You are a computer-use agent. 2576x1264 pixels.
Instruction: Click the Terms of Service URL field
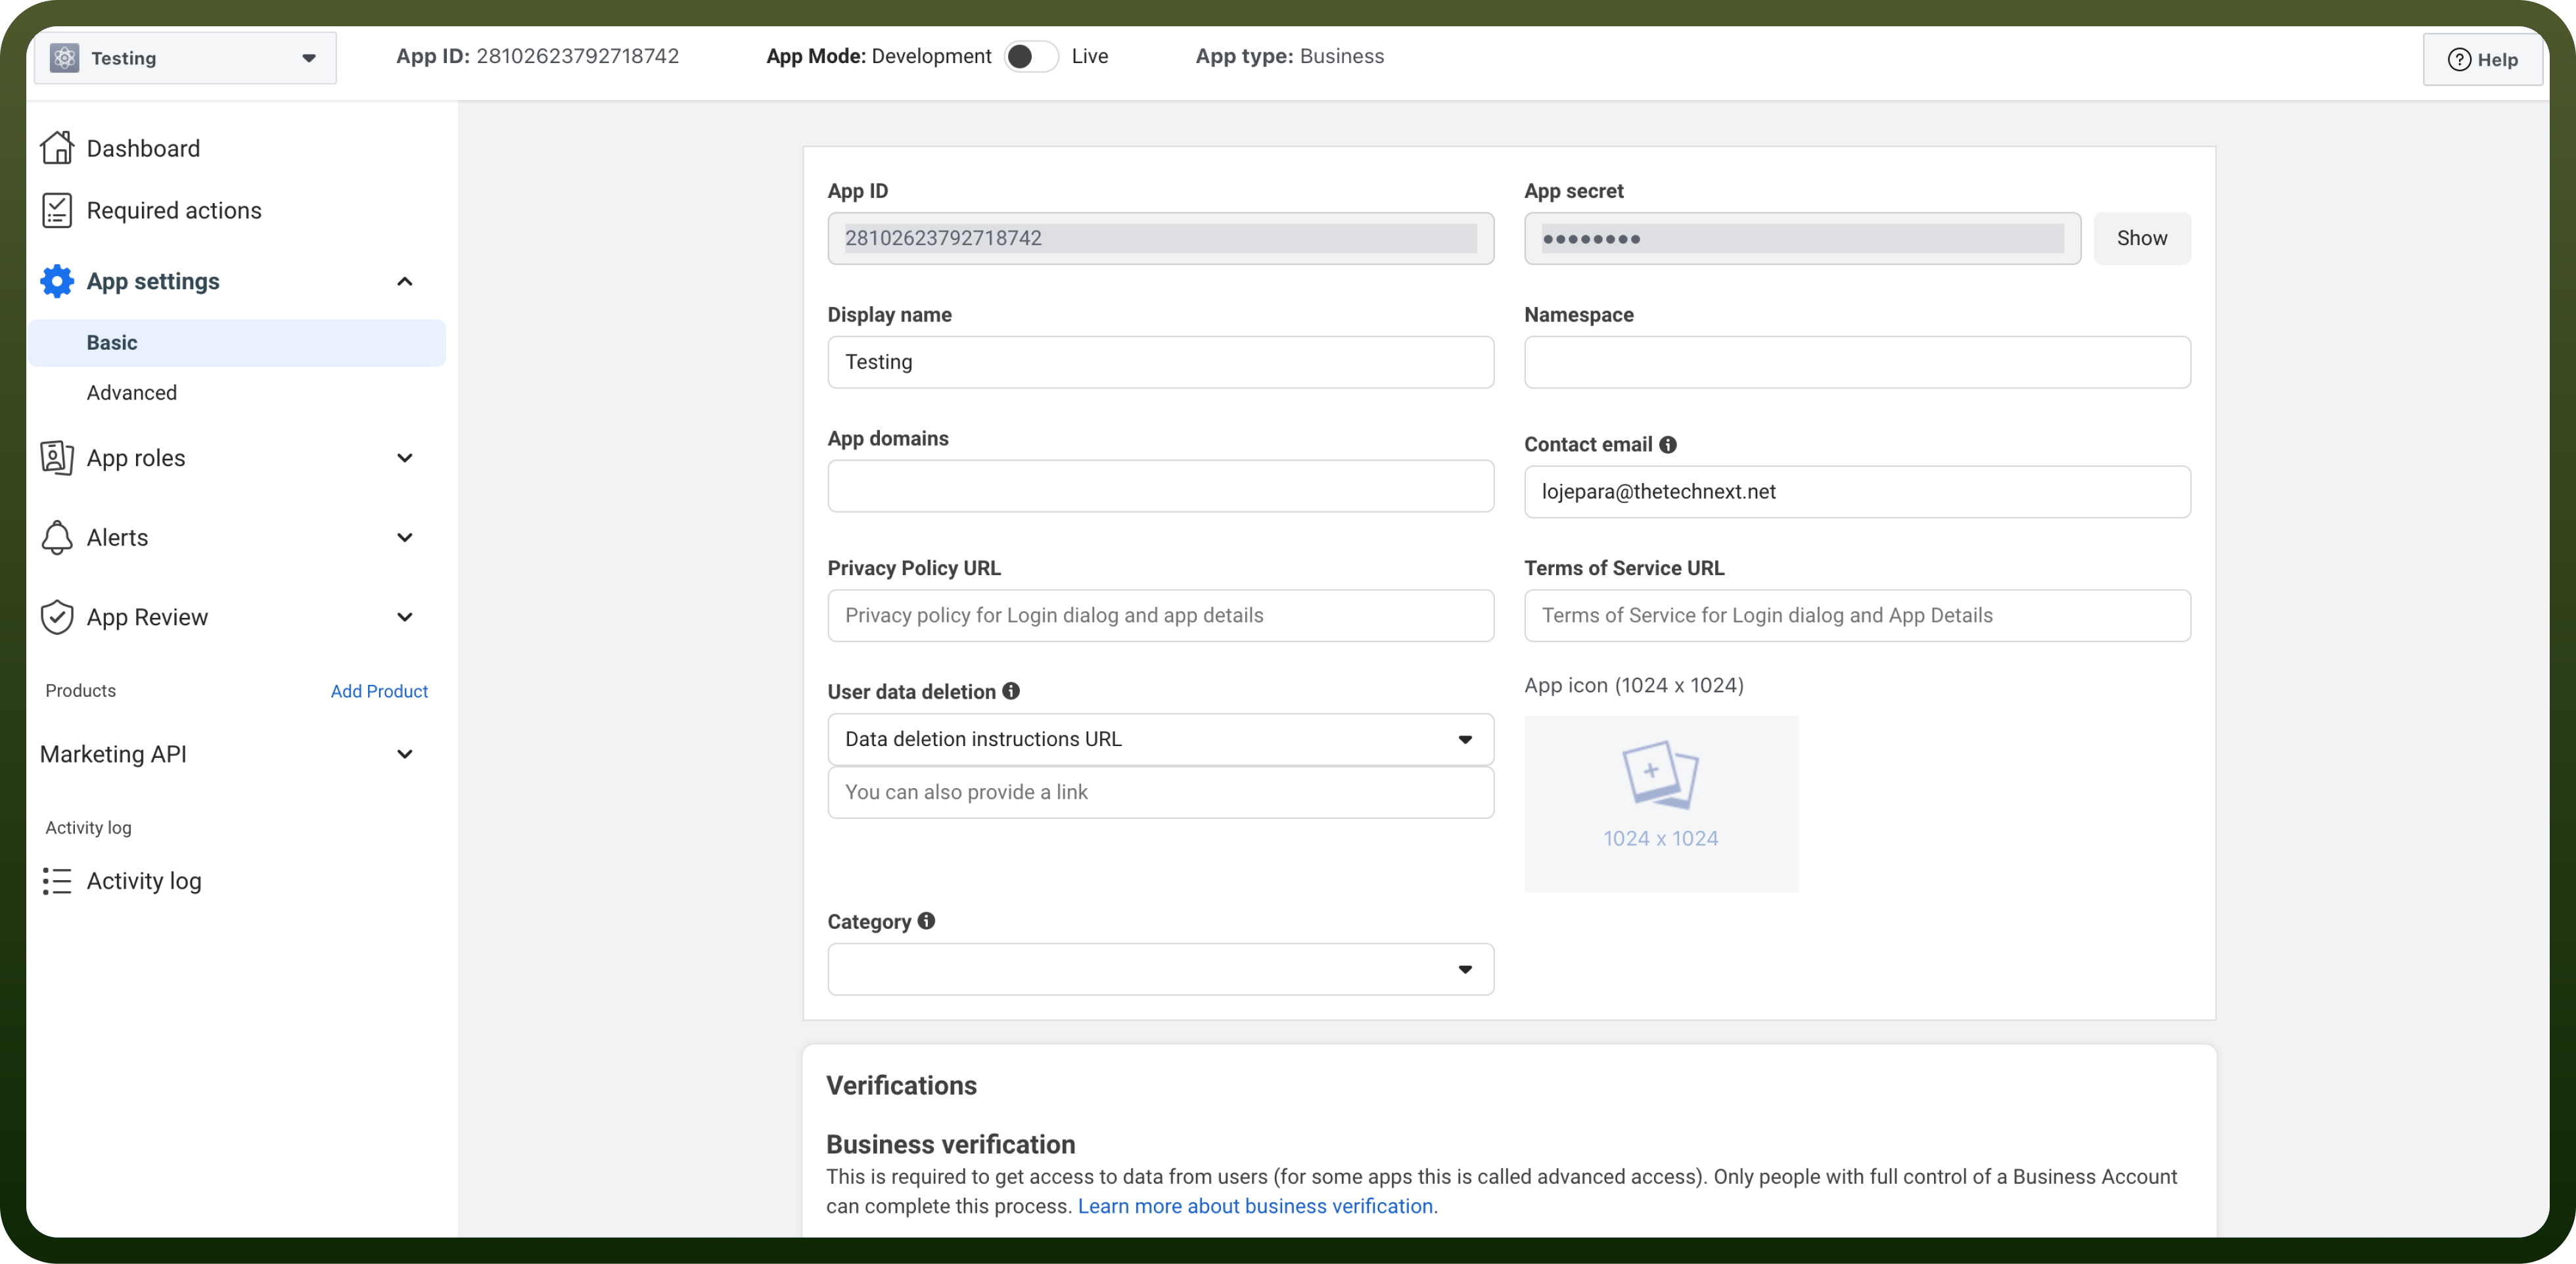tap(1857, 615)
